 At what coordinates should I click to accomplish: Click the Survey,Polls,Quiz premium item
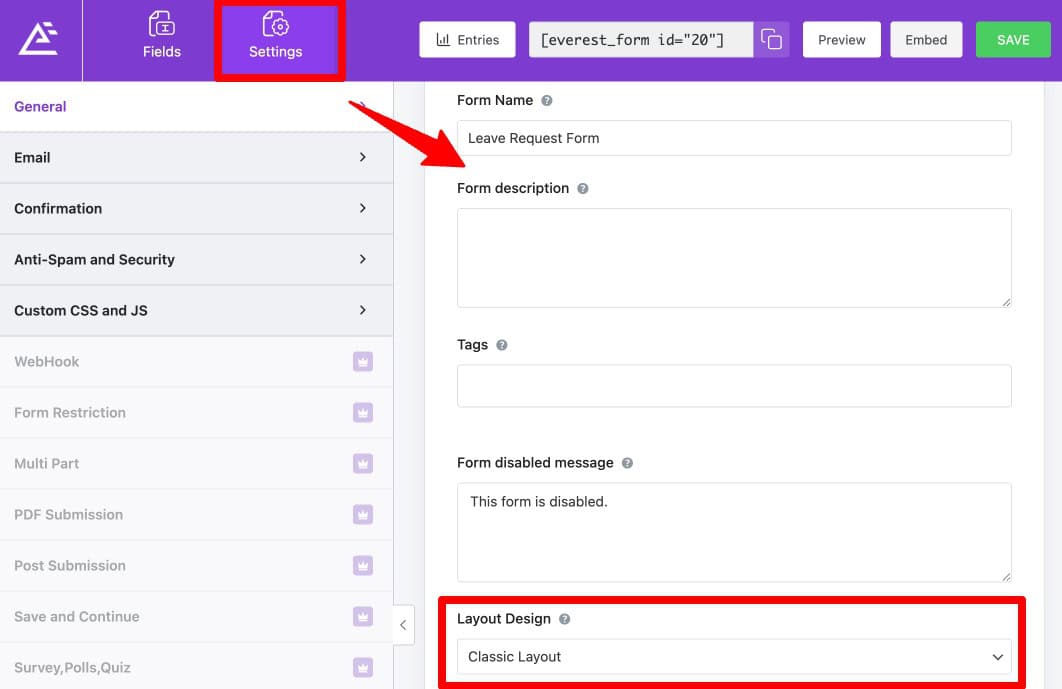pyautogui.click(x=196, y=667)
